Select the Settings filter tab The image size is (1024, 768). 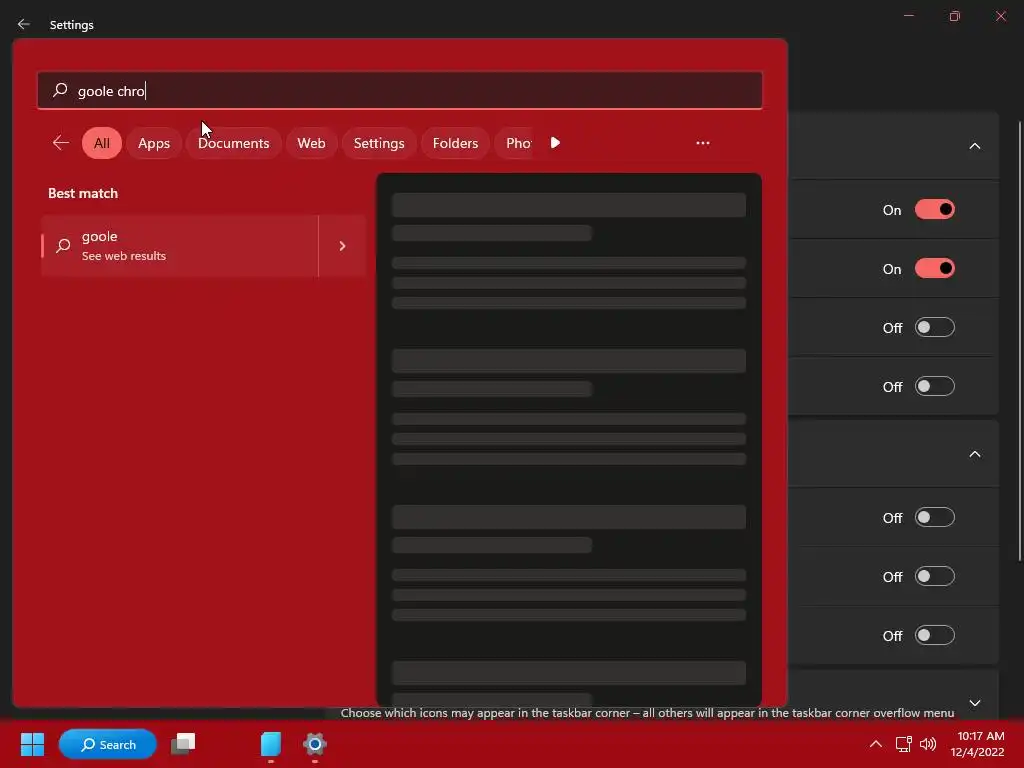(x=379, y=143)
